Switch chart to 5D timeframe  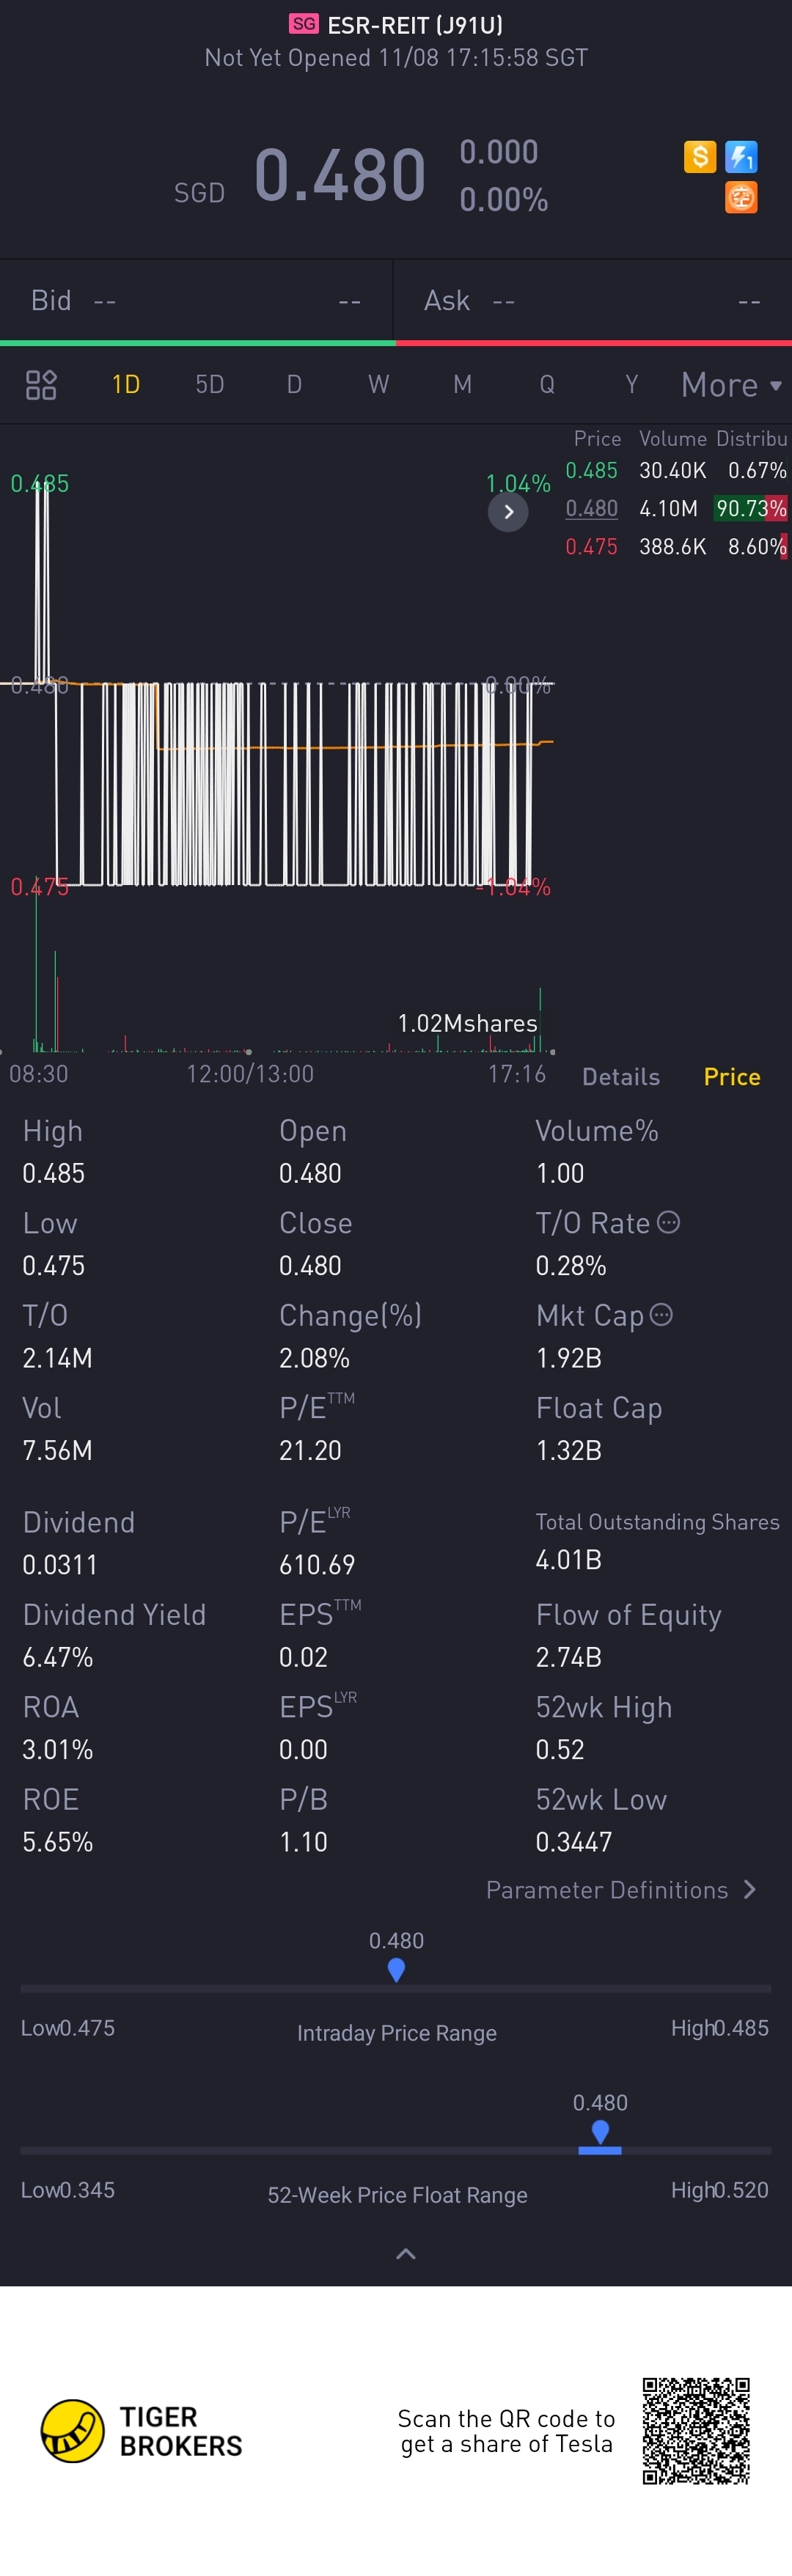[x=210, y=385]
